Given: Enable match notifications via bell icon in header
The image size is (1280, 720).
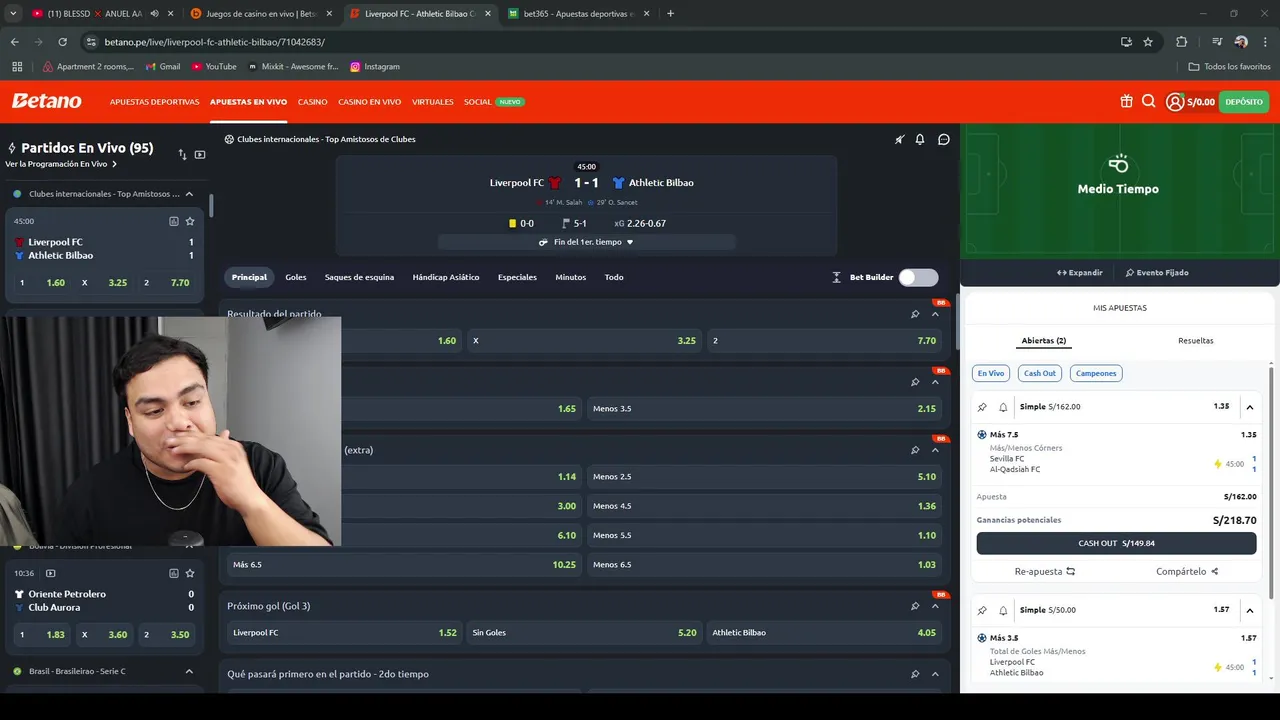Looking at the screenshot, I should point(920,139).
